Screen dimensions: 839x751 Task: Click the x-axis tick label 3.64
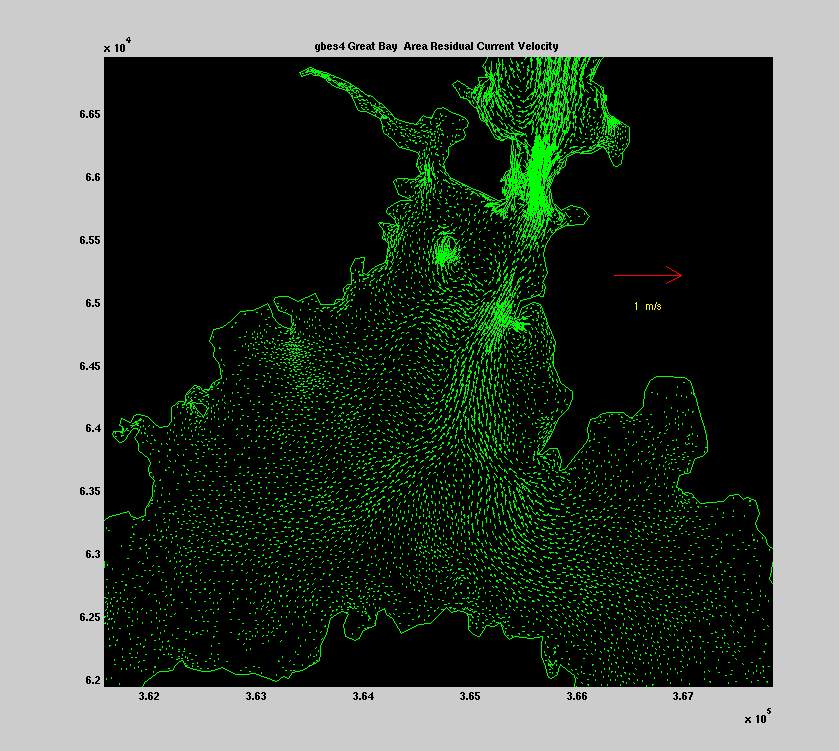tap(363, 696)
